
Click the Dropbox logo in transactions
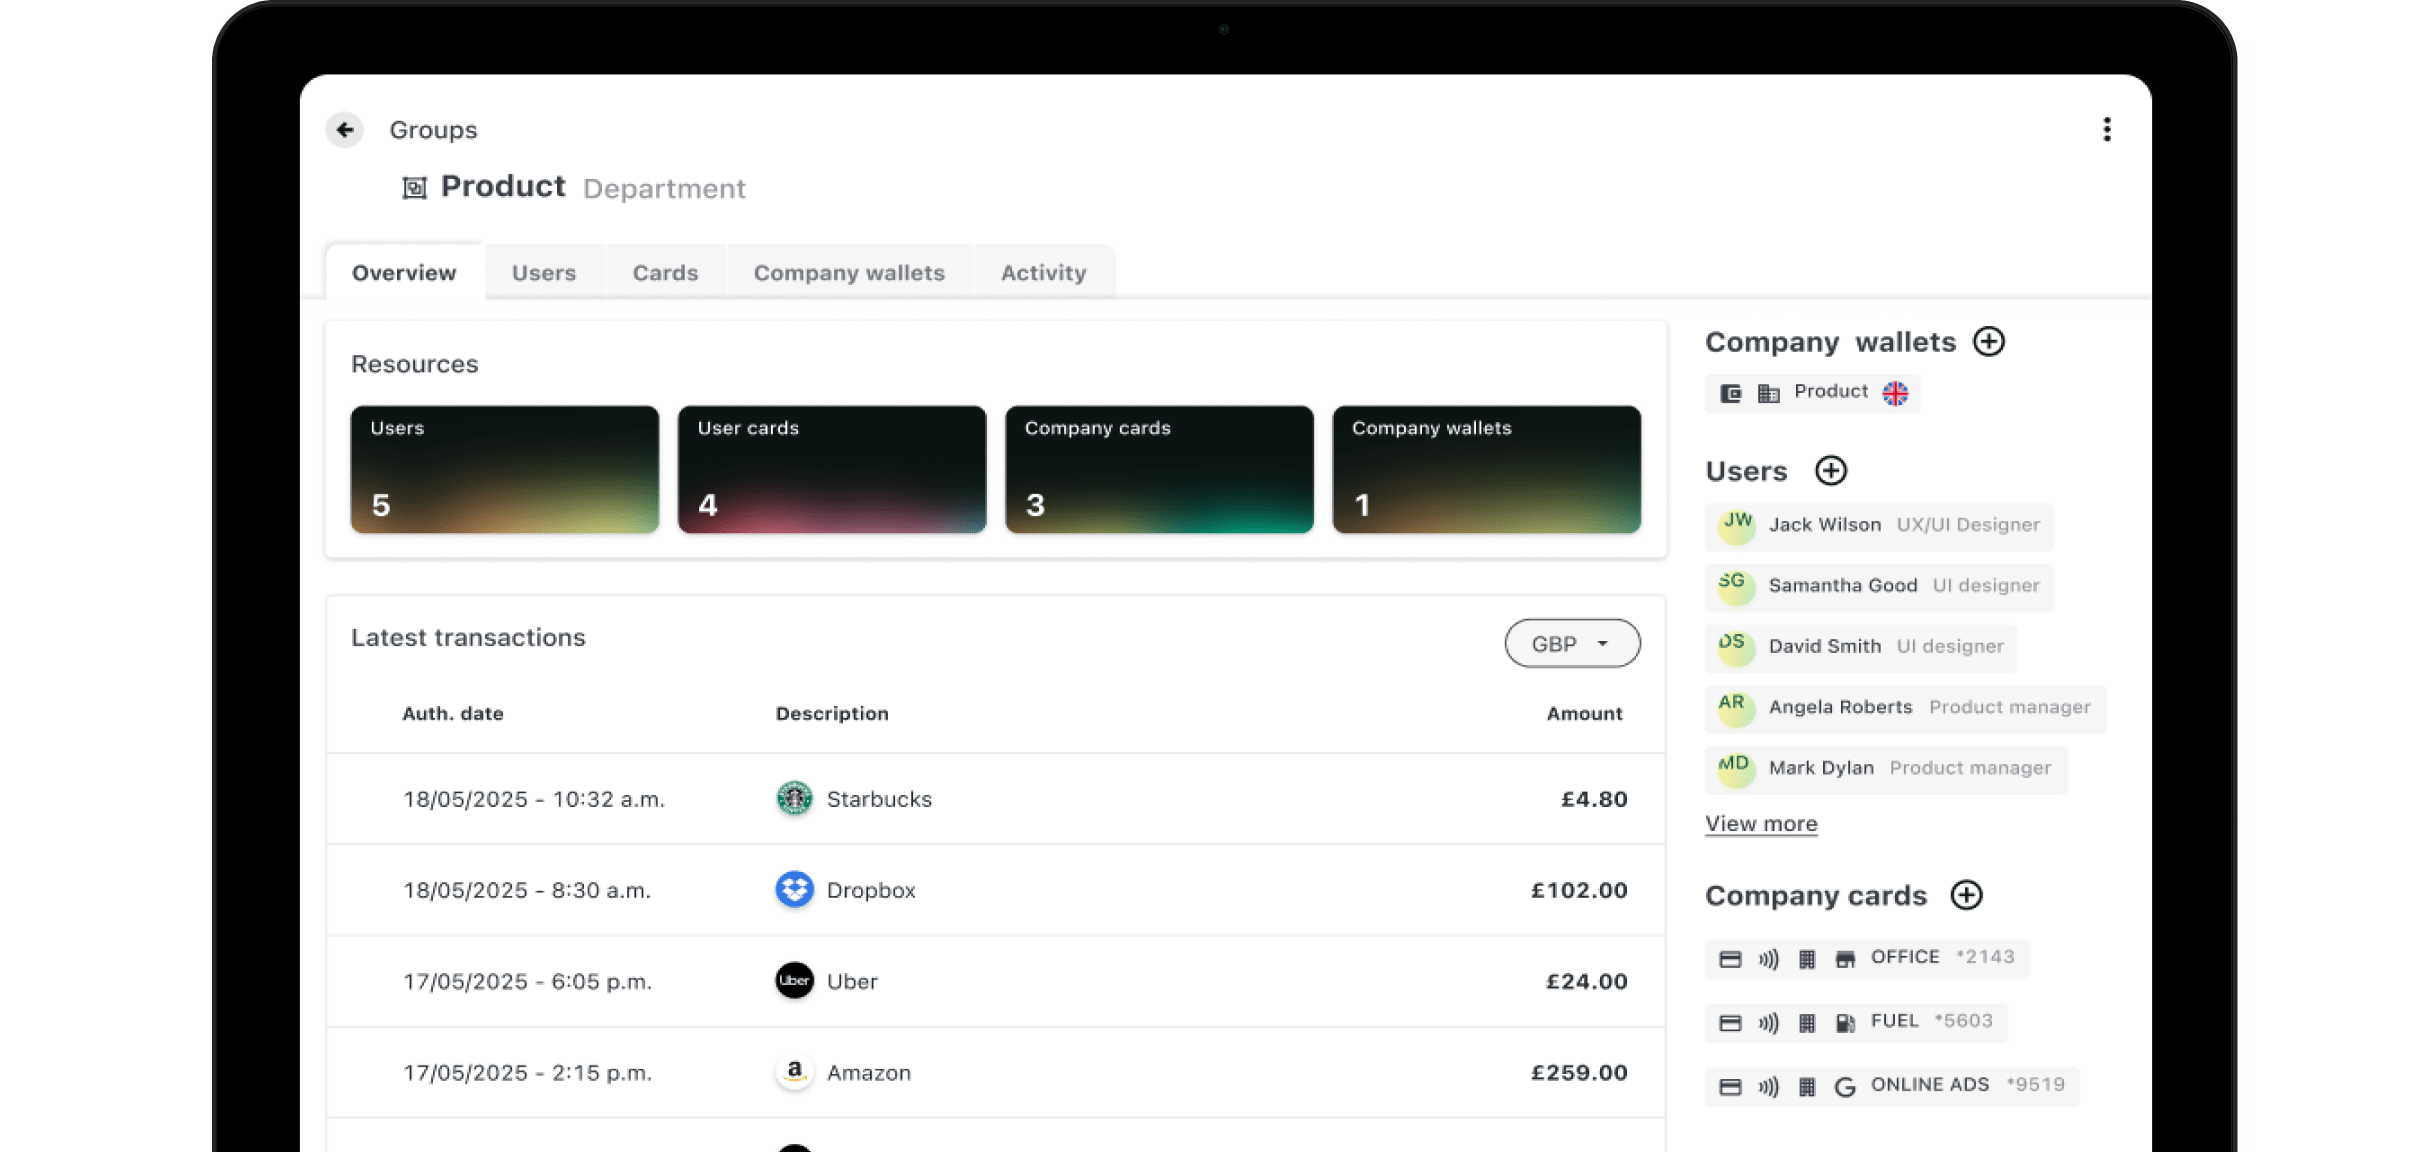pyautogui.click(x=794, y=890)
